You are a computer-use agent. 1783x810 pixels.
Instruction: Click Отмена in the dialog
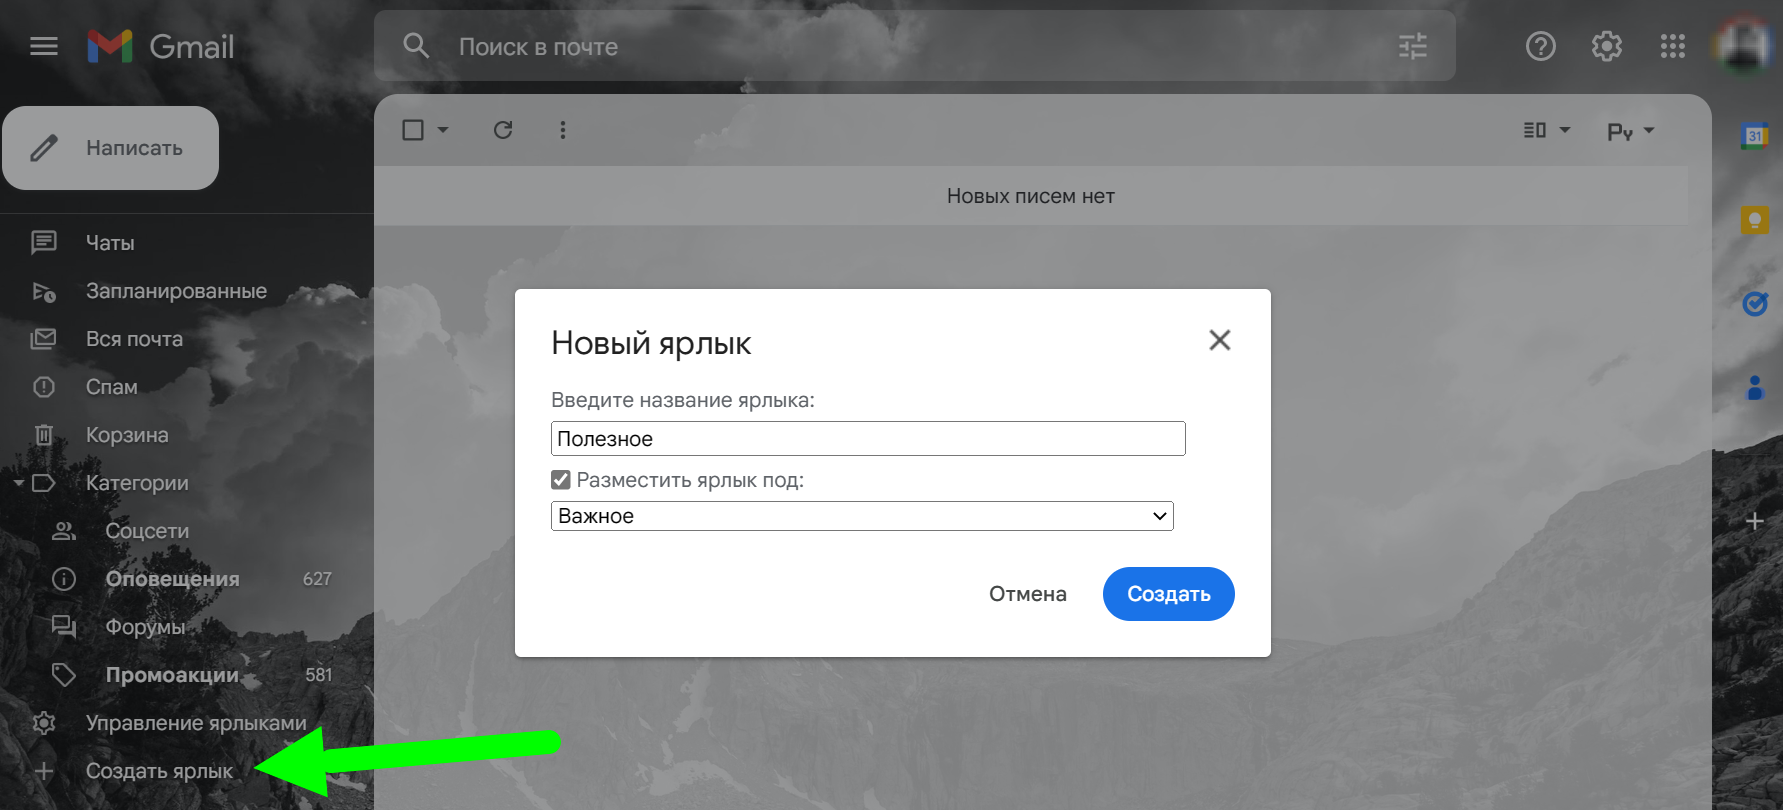[x=1028, y=594]
